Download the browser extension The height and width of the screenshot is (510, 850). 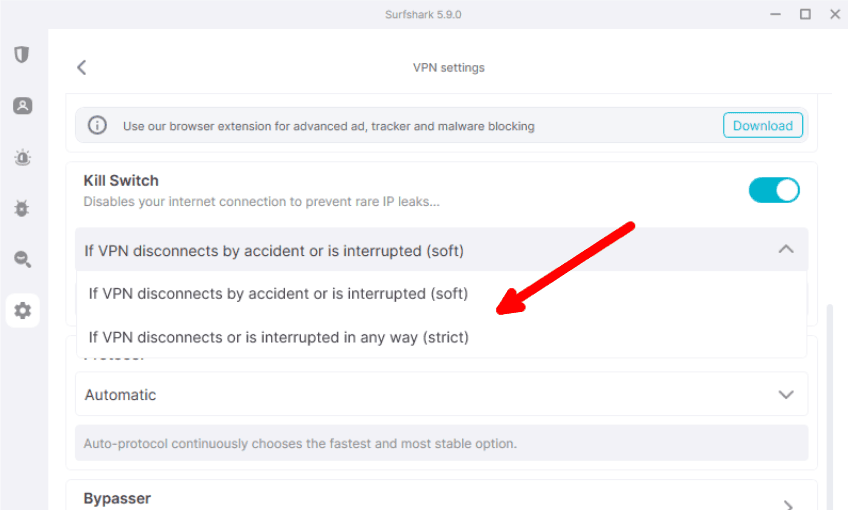click(762, 126)
